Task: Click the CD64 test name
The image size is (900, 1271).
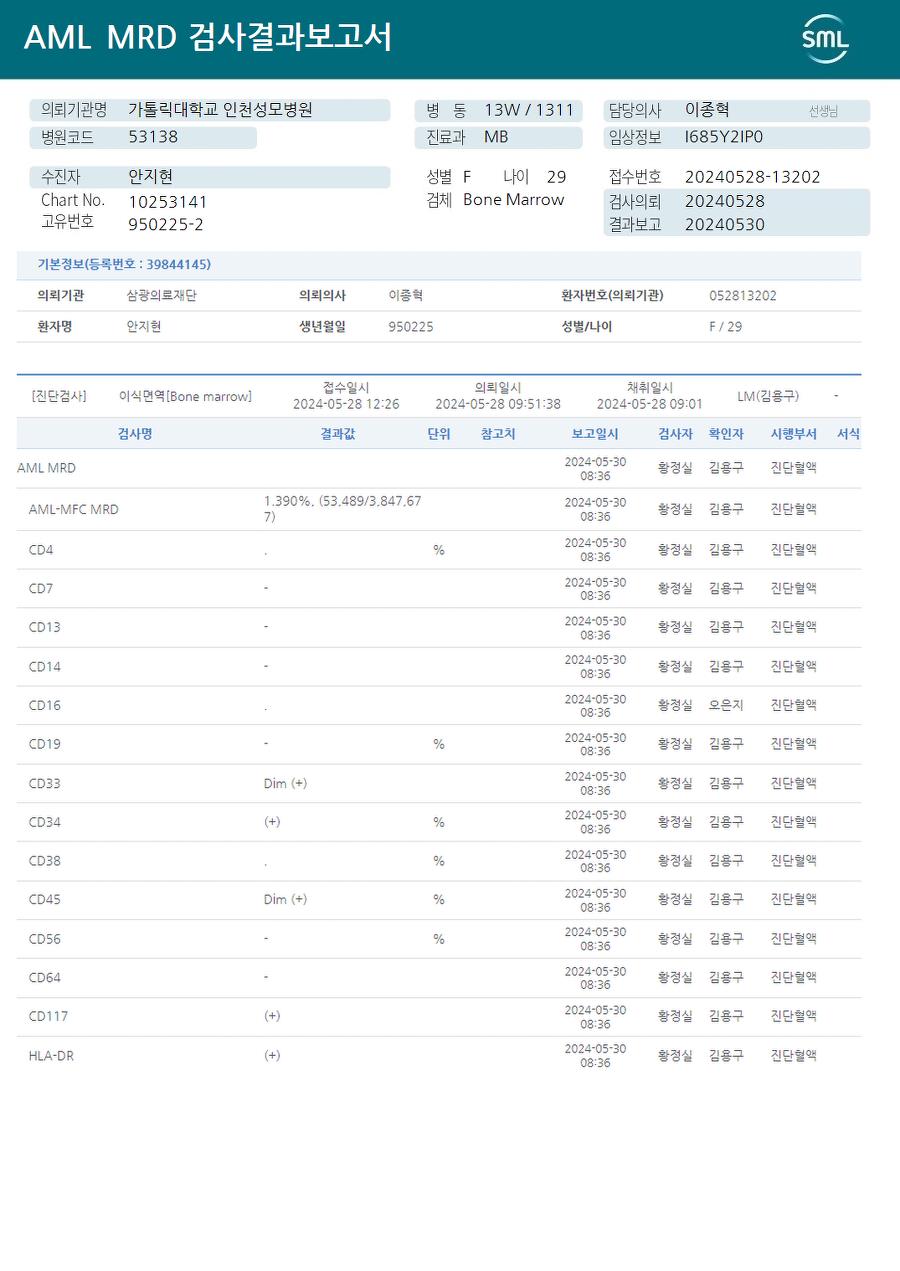Action: coord(44,978)
